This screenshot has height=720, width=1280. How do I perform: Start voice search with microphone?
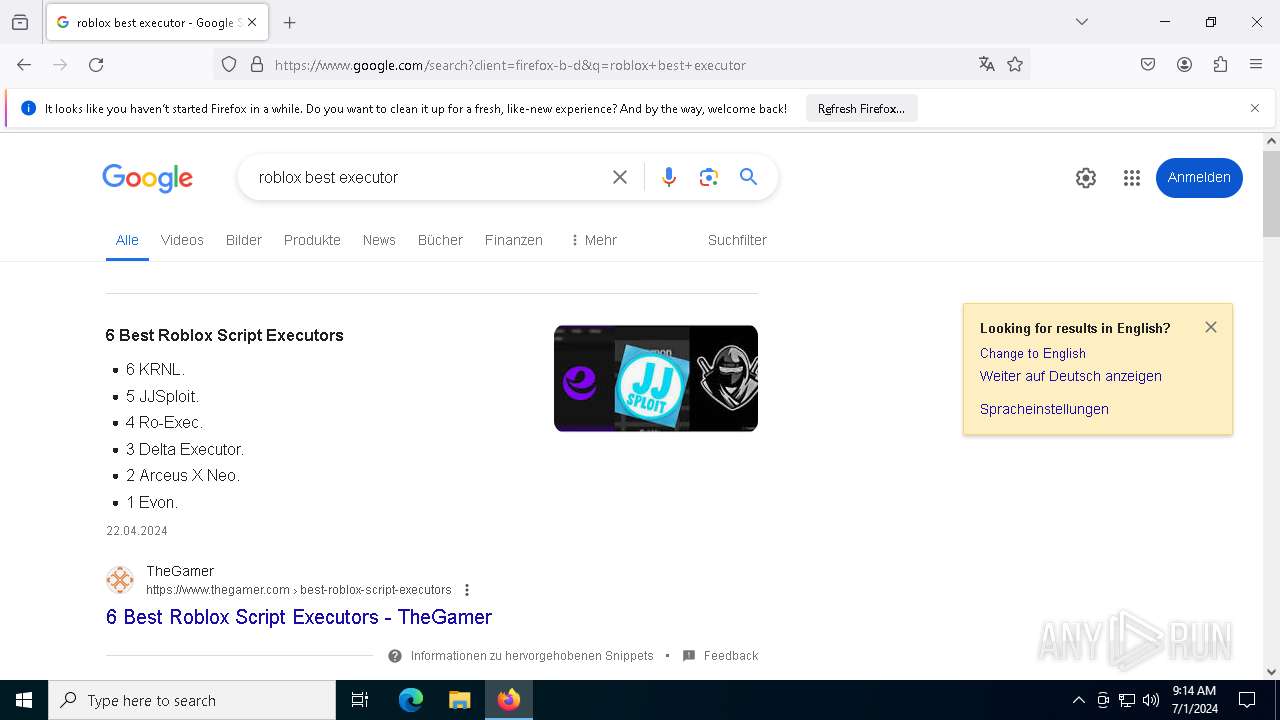(x=669, y=177)
